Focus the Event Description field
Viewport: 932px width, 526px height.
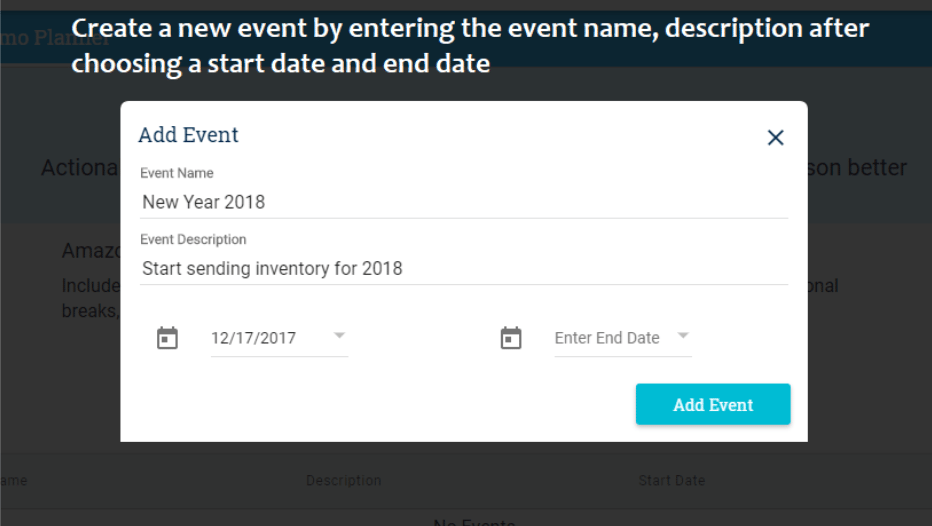click(464, 269)
